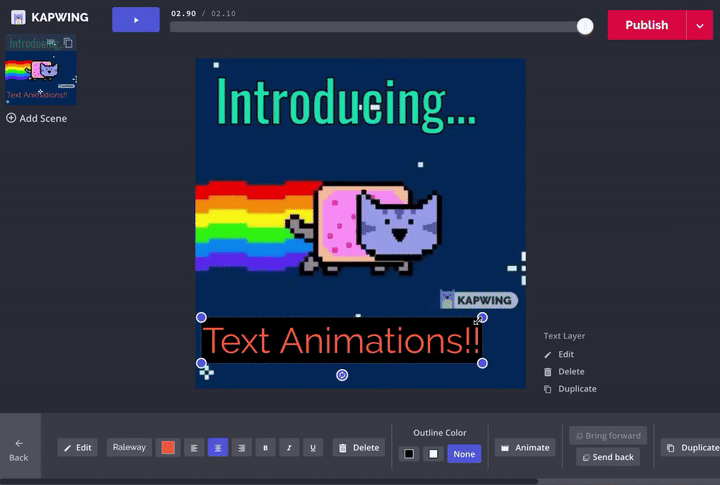Image resolution: width=720 pixels, height=485 pixels.
Task: Click the Kapwing cat logo icon
Action: point(18,17)
